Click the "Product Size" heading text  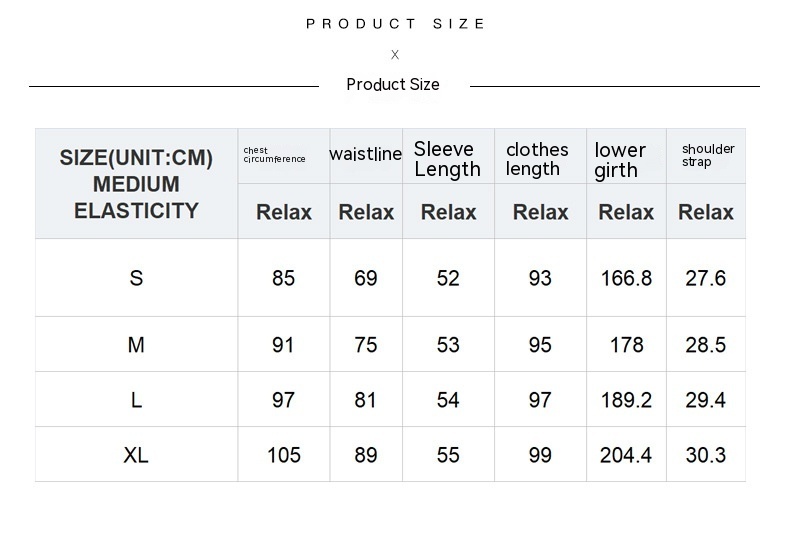point(393,85)
